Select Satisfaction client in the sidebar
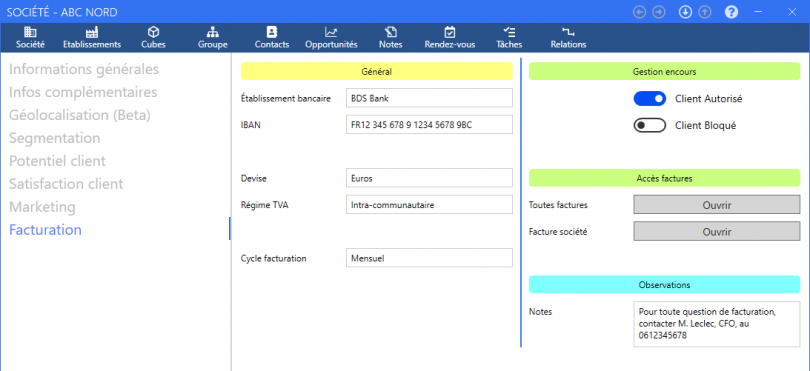The height and width of the screenshot is (371, 810). [66, 183]
